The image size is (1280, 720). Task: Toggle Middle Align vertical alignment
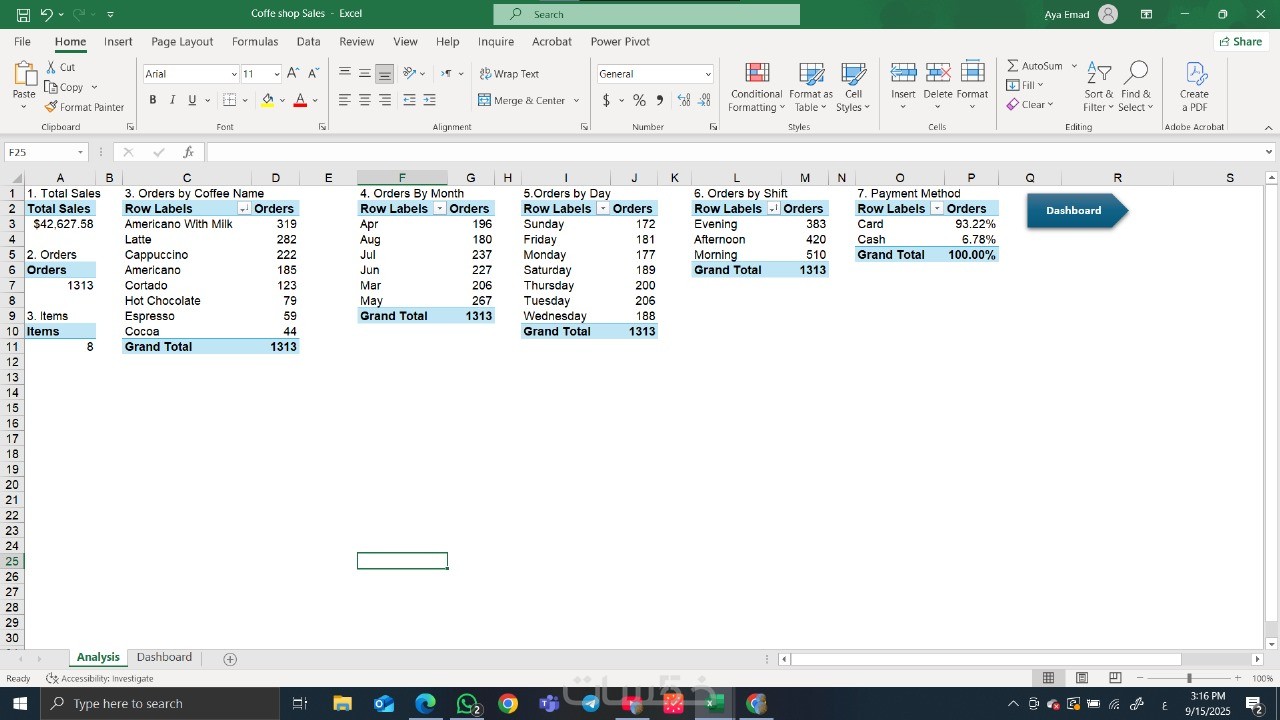(365, 74)
